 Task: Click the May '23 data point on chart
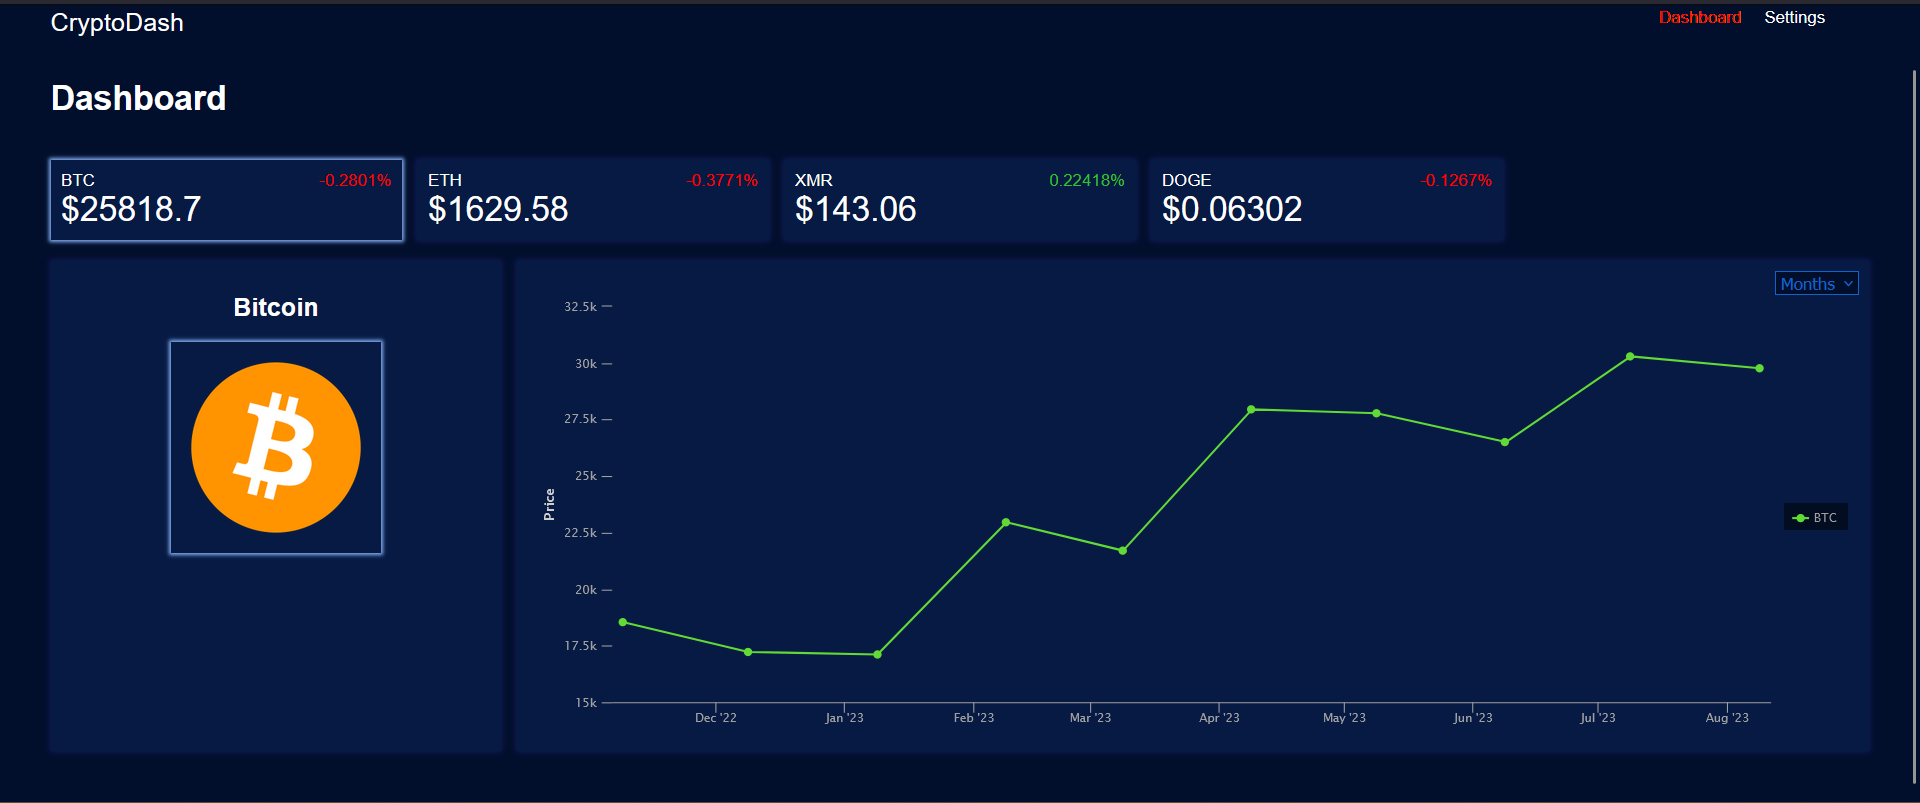[1376, 413]
